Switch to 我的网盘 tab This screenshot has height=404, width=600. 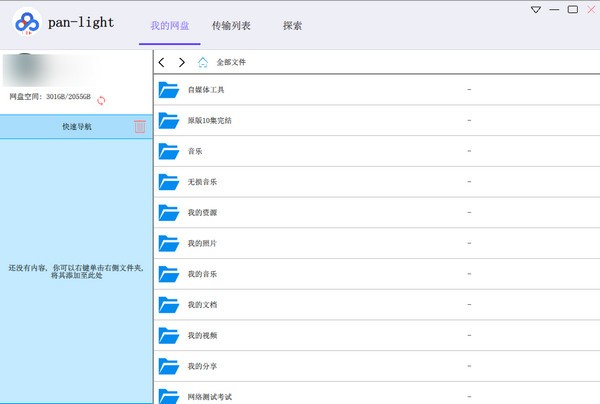169,26
